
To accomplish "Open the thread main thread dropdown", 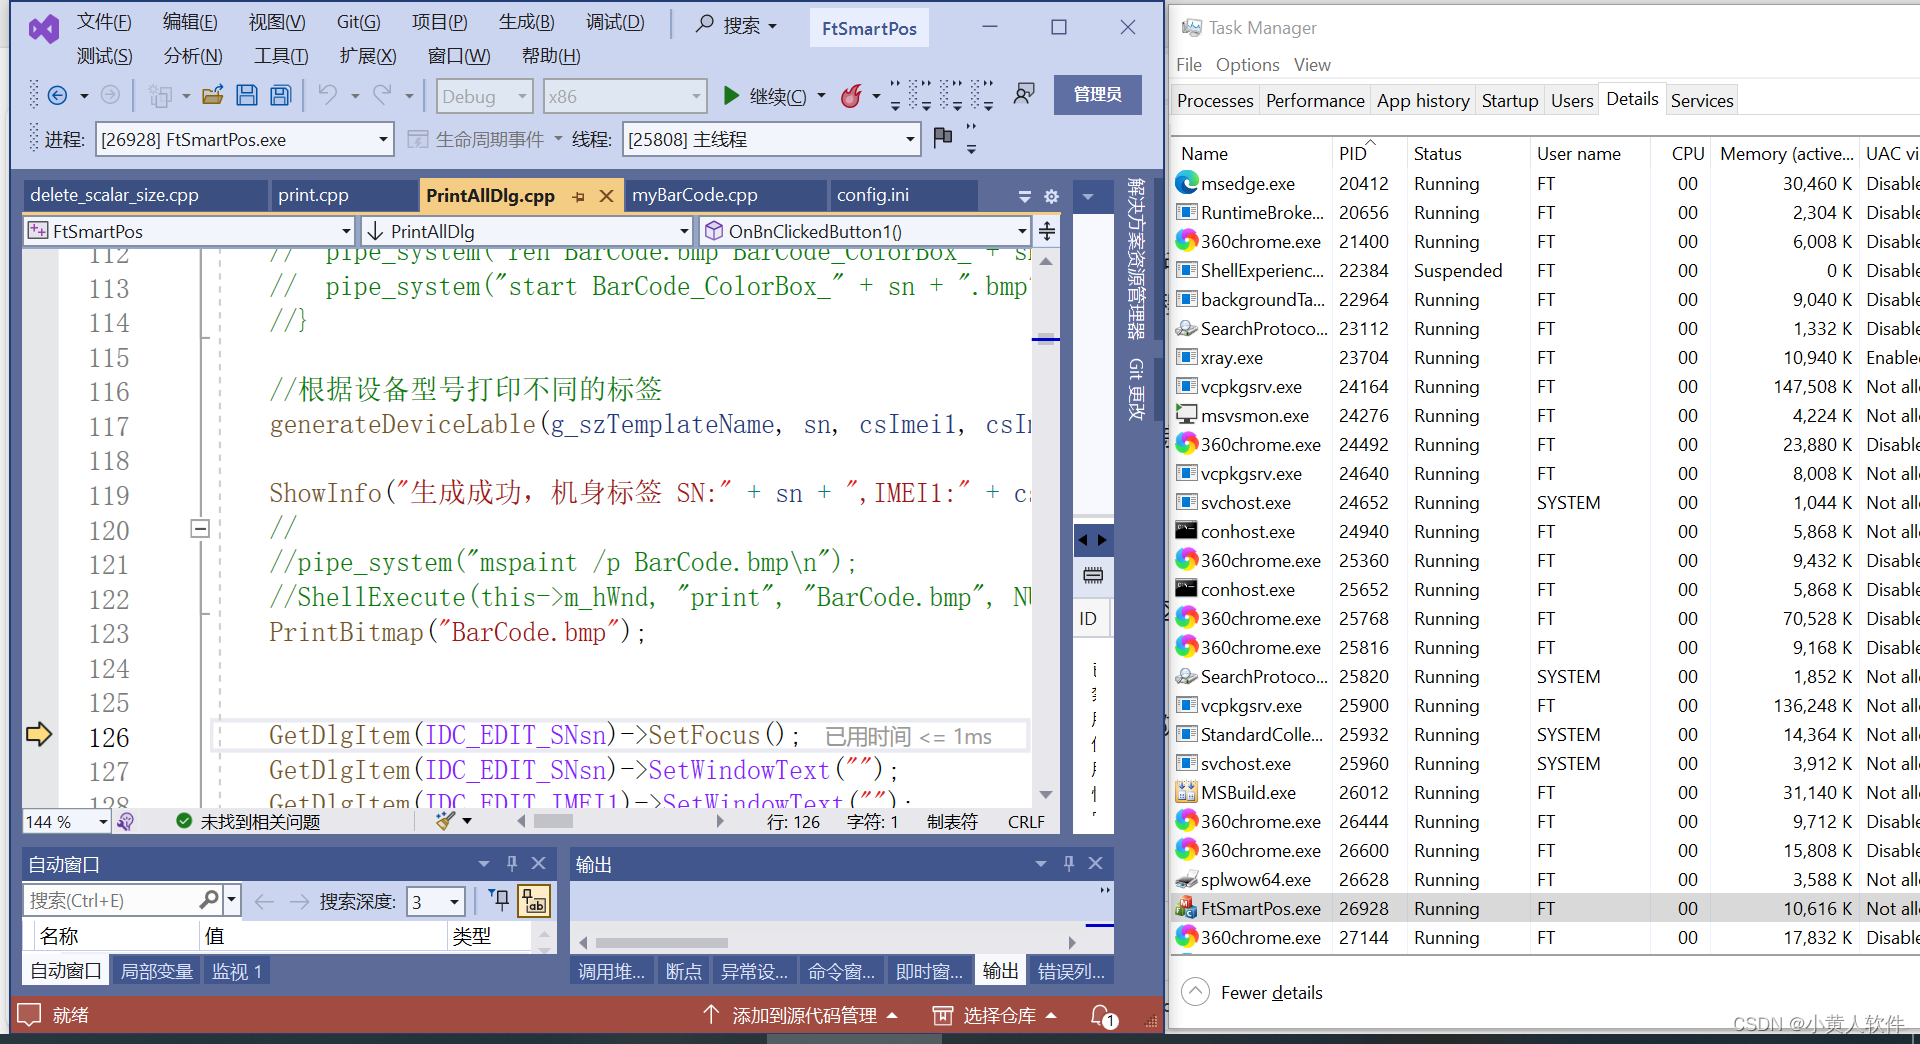I will coord(770,139).
